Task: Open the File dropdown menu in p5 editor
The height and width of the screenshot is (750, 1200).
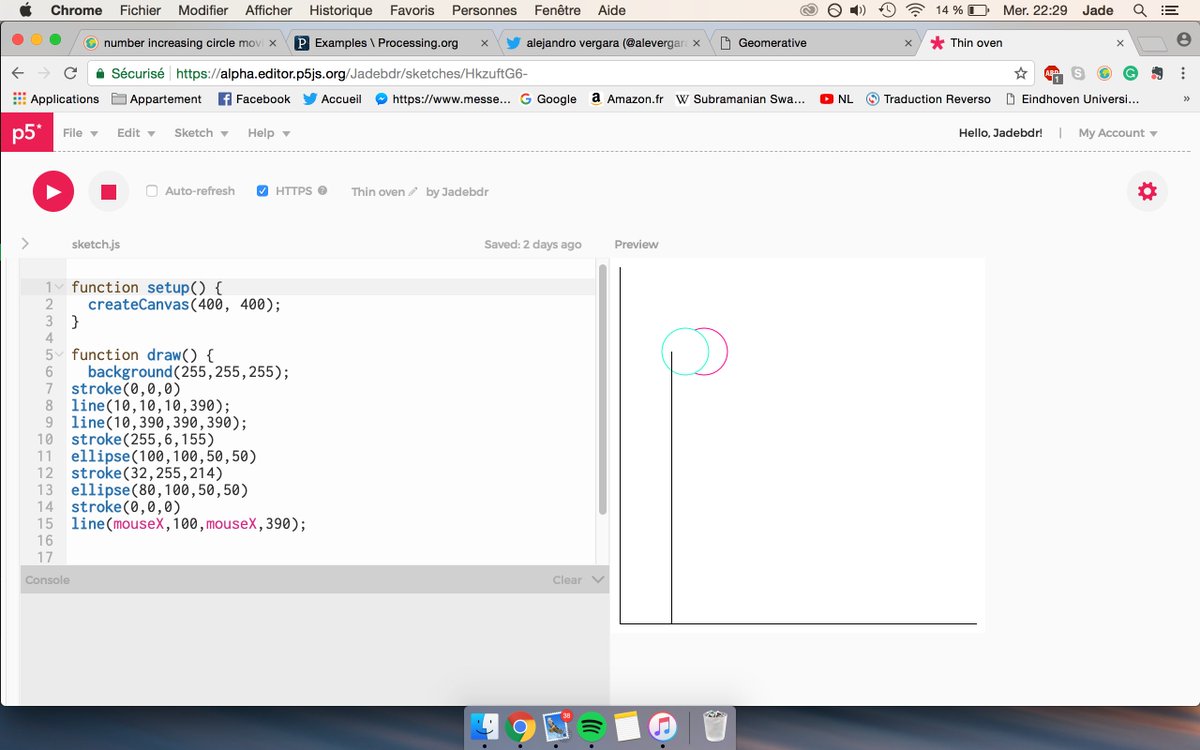Action: tap(80, 133)
